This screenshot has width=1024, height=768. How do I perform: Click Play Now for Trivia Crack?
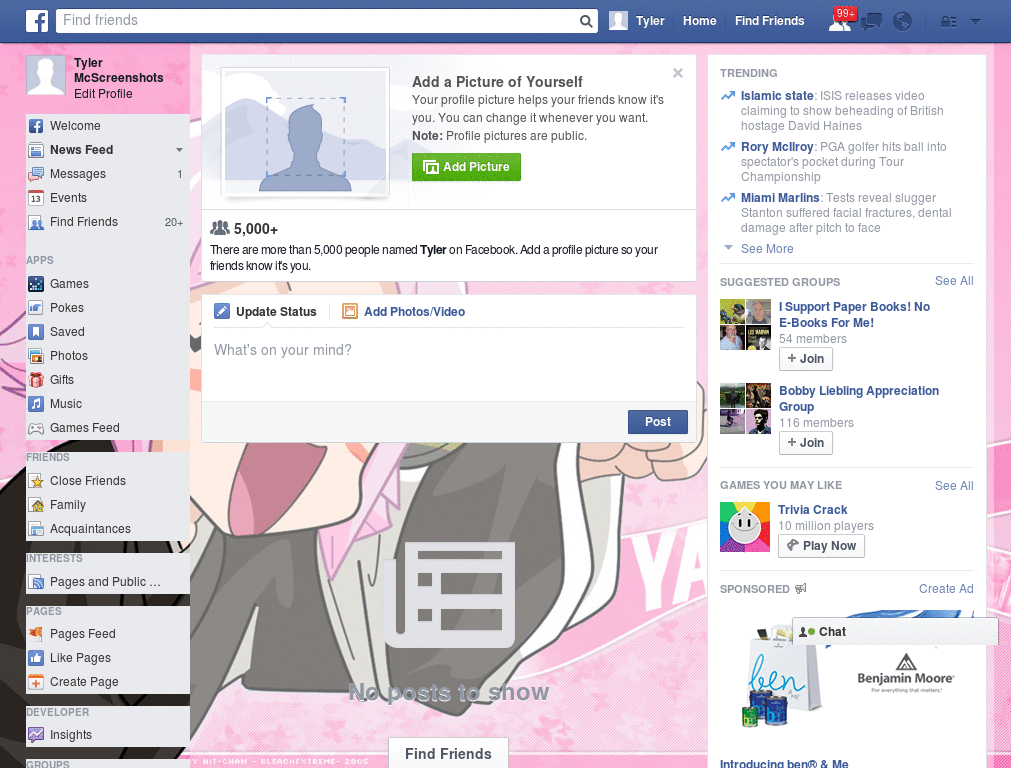click(822, 546)
